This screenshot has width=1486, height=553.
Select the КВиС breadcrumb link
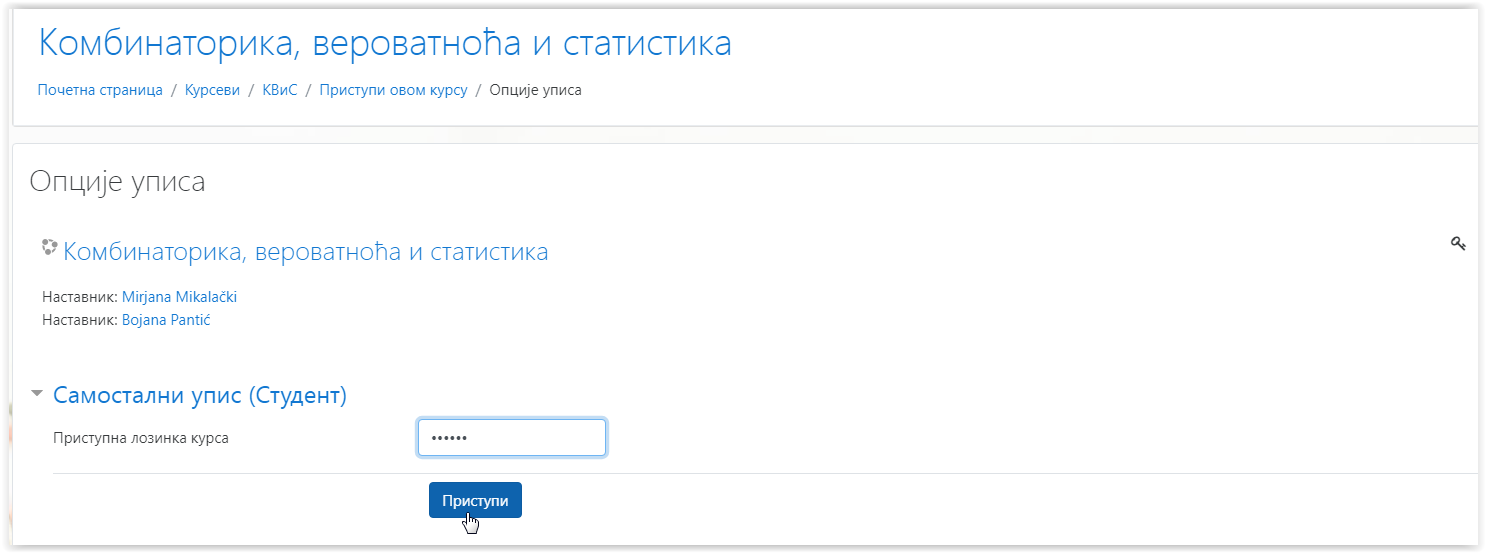280,90
